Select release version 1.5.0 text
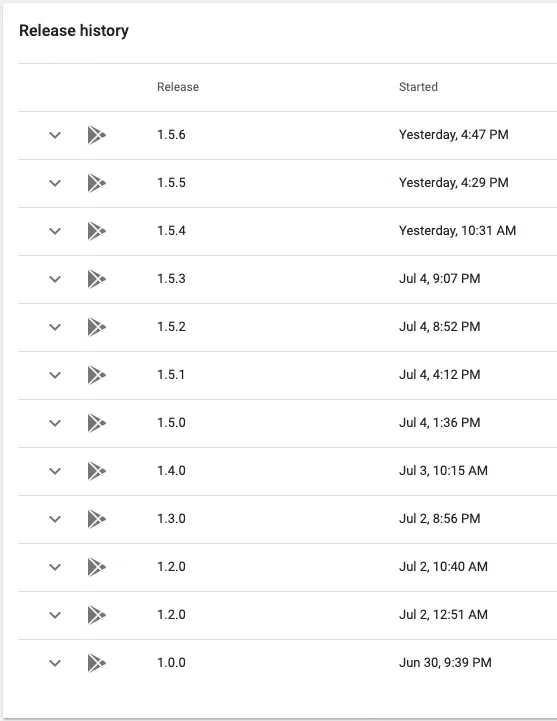Viewport: 557px width, 721px height. [x=171, y=423]
